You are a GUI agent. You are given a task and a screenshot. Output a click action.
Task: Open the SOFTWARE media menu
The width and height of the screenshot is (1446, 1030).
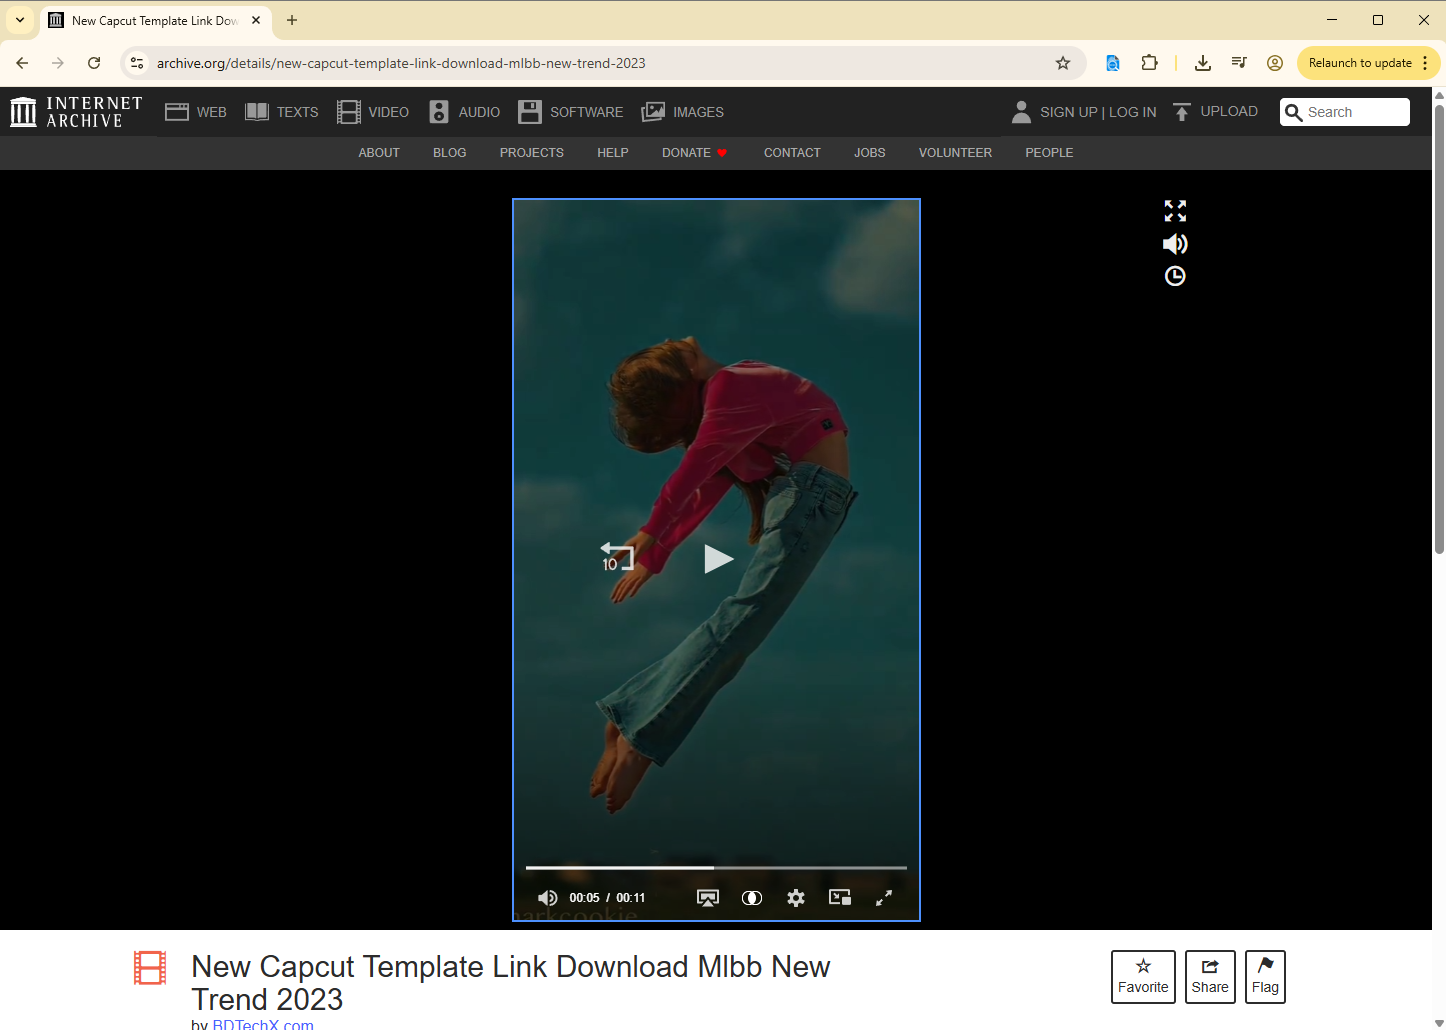571,112
